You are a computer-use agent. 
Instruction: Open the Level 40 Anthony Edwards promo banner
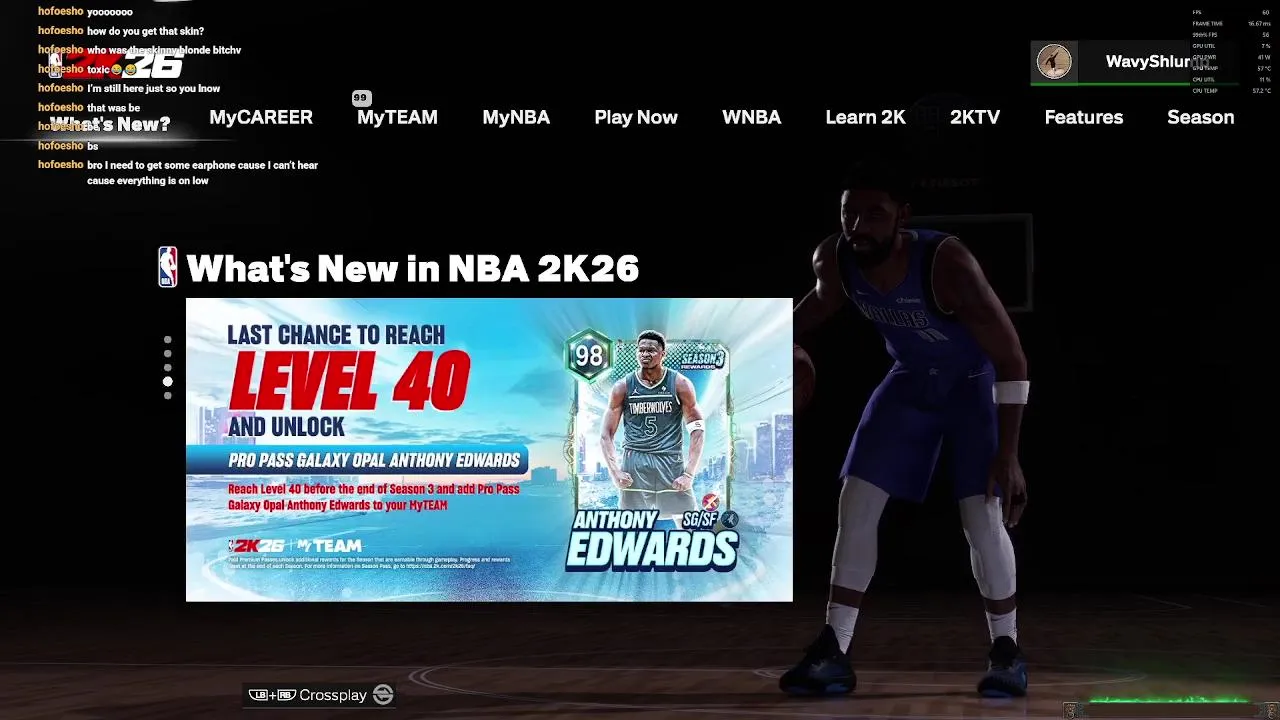coord(489,450)
